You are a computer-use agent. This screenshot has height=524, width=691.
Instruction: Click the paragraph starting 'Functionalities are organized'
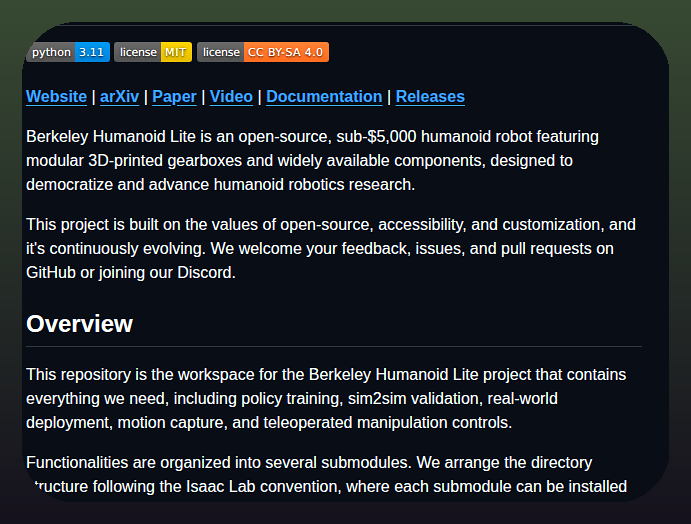click(x=327, y=475)
